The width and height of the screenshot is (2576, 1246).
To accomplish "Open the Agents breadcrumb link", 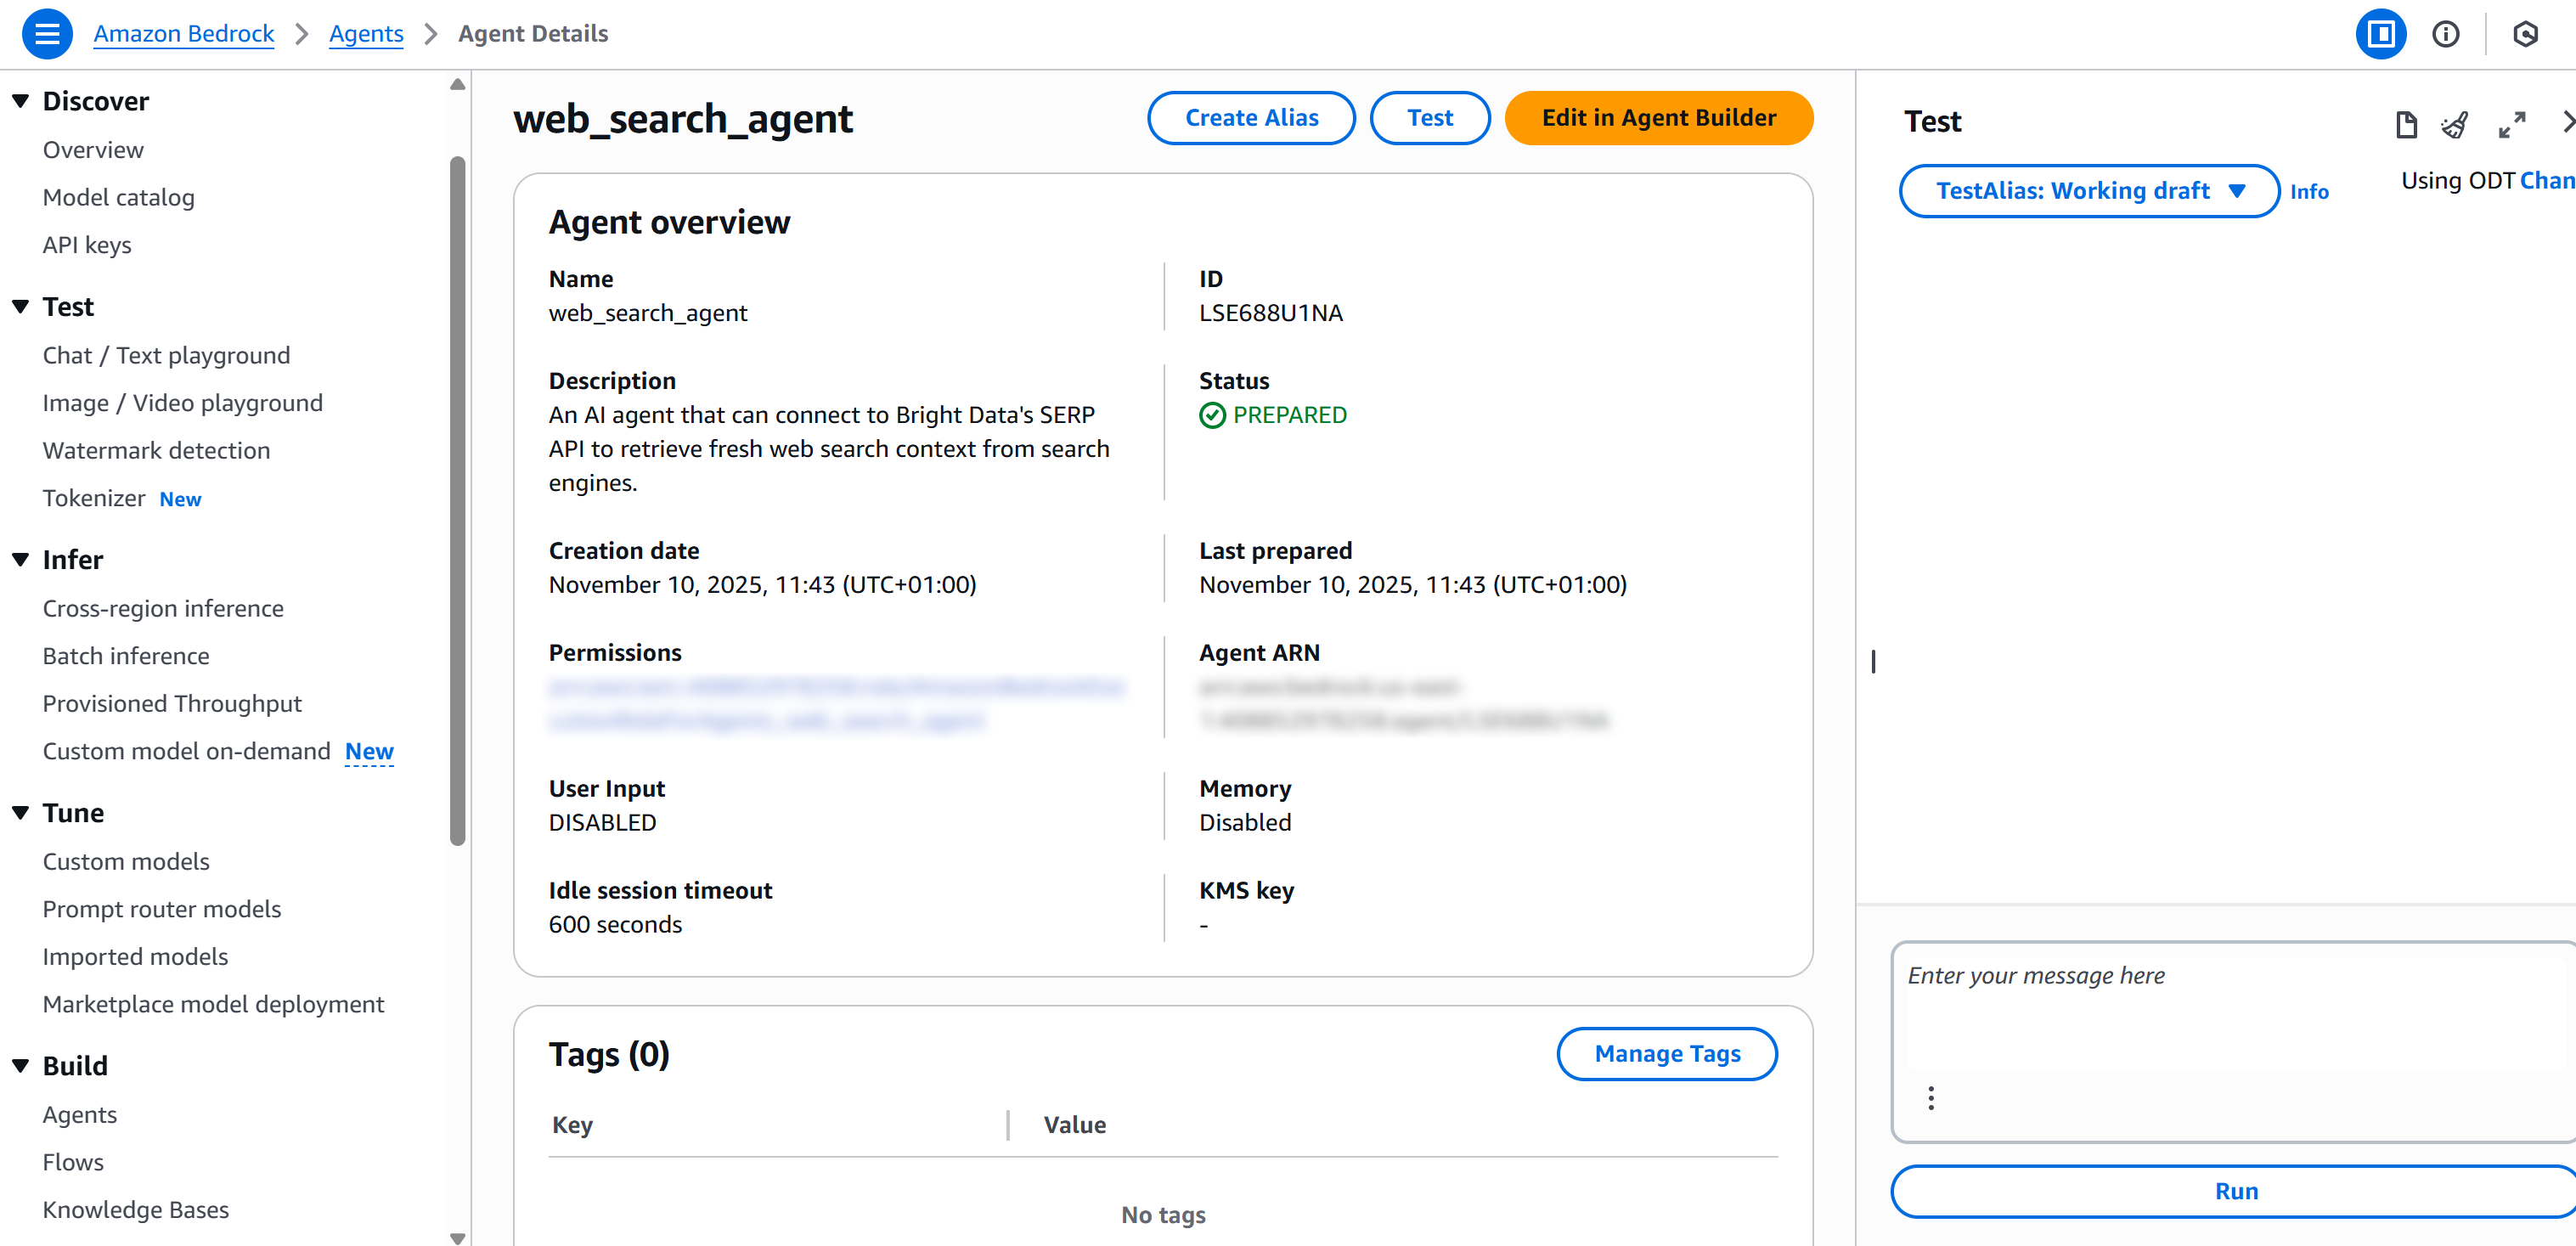I will 366,33.
